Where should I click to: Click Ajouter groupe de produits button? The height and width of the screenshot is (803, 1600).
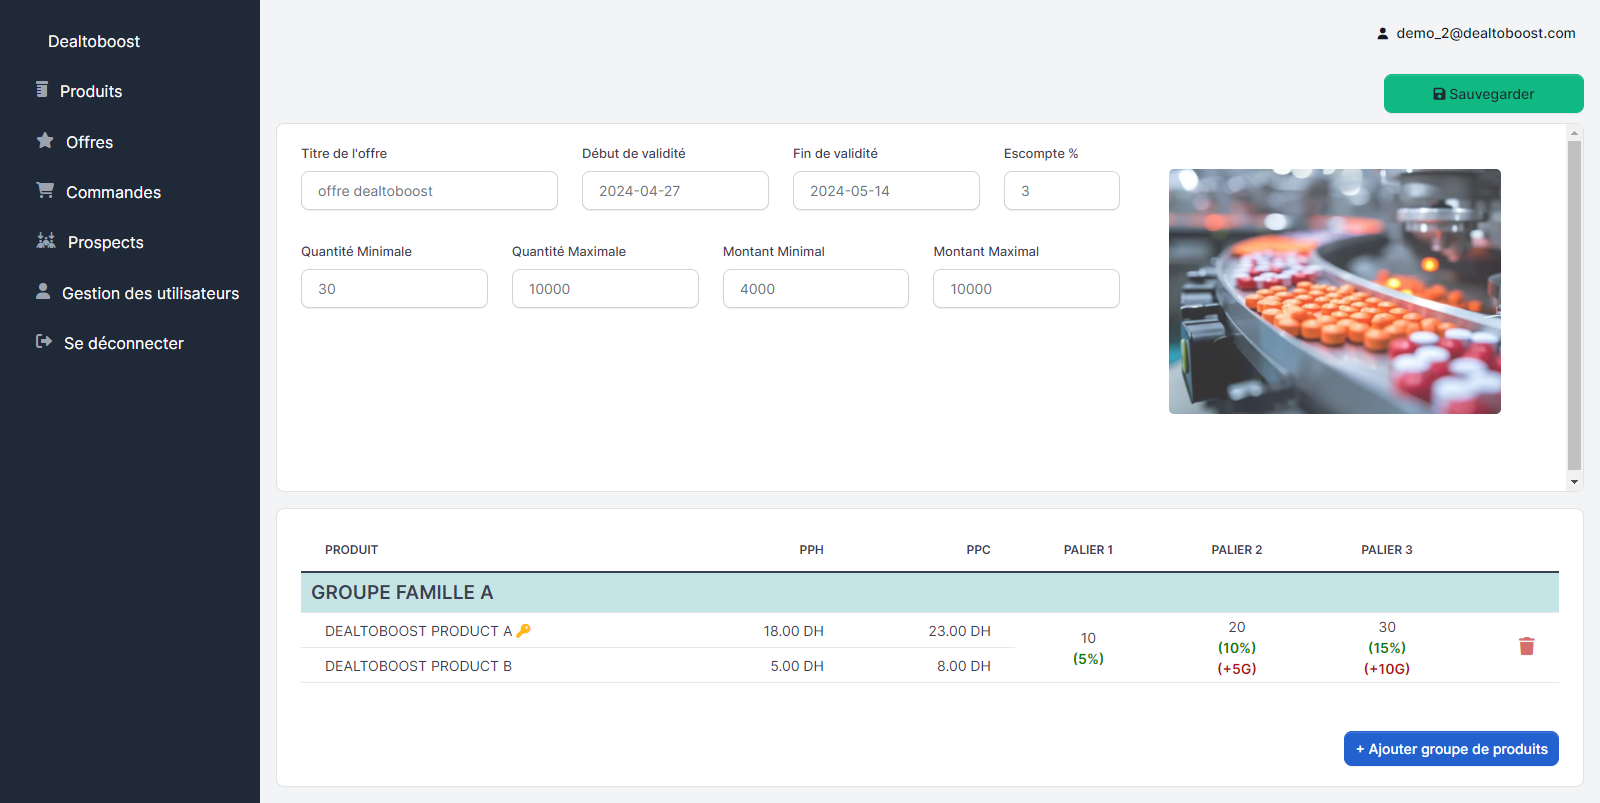(x=1451, y=749)
